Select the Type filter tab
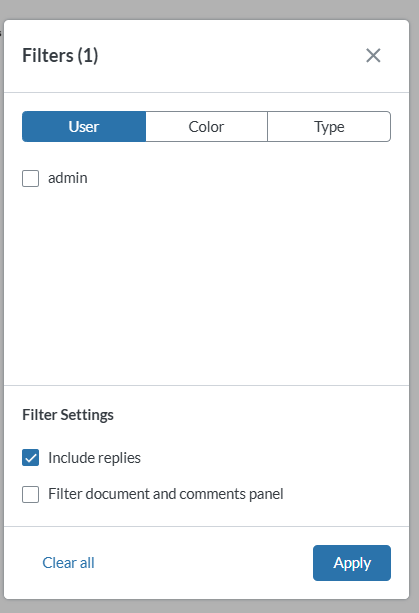 tap(329, 127)
